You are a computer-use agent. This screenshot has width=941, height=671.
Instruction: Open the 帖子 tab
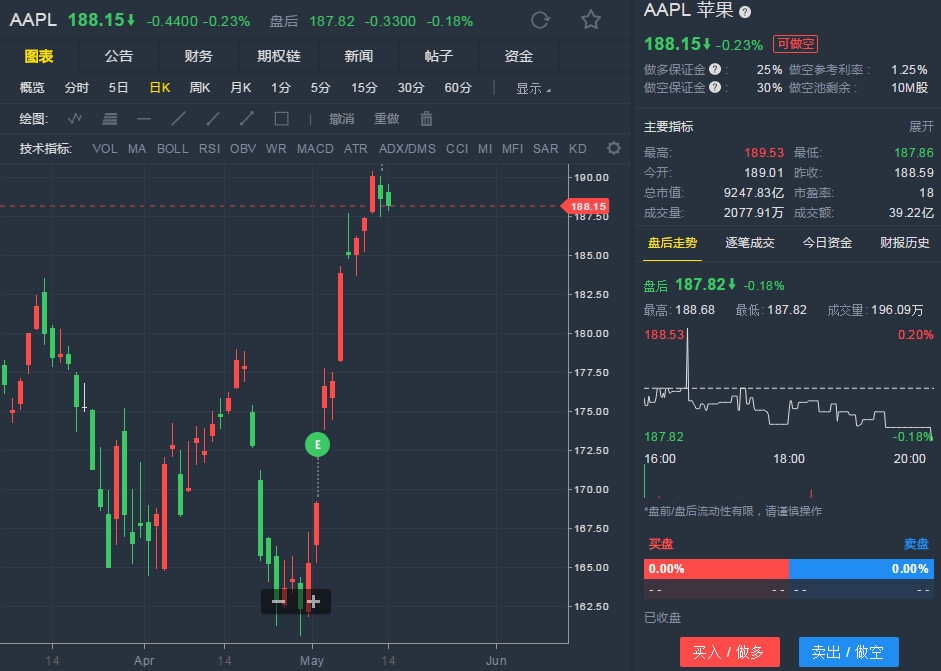tap(439, 56)
